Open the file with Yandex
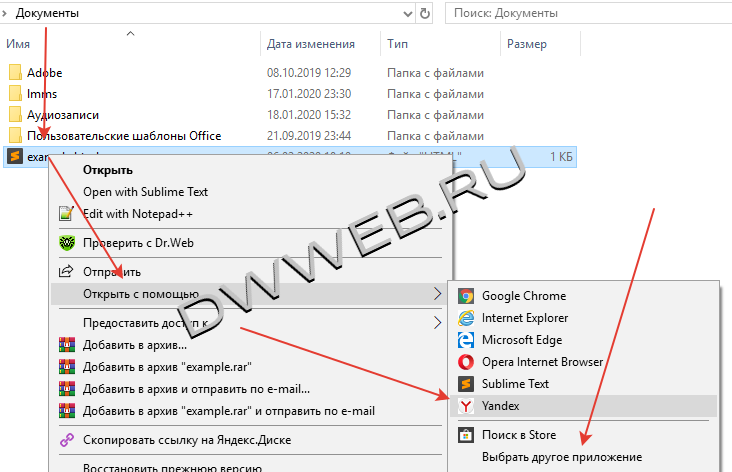Image resolution: width=732 pixels, height=472 pixels. (x=584, y=406)
